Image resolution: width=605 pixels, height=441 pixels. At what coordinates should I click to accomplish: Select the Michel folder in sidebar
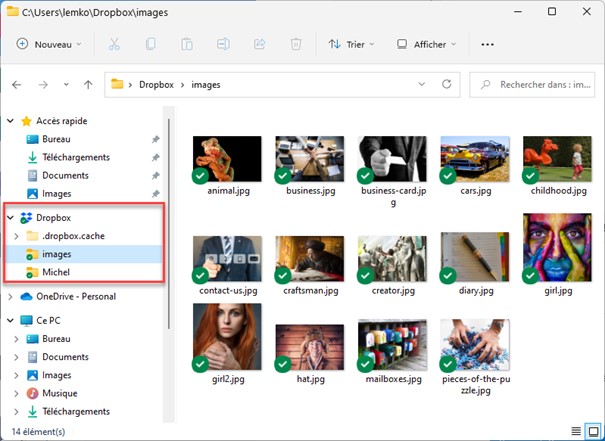(x=56, y=272)
